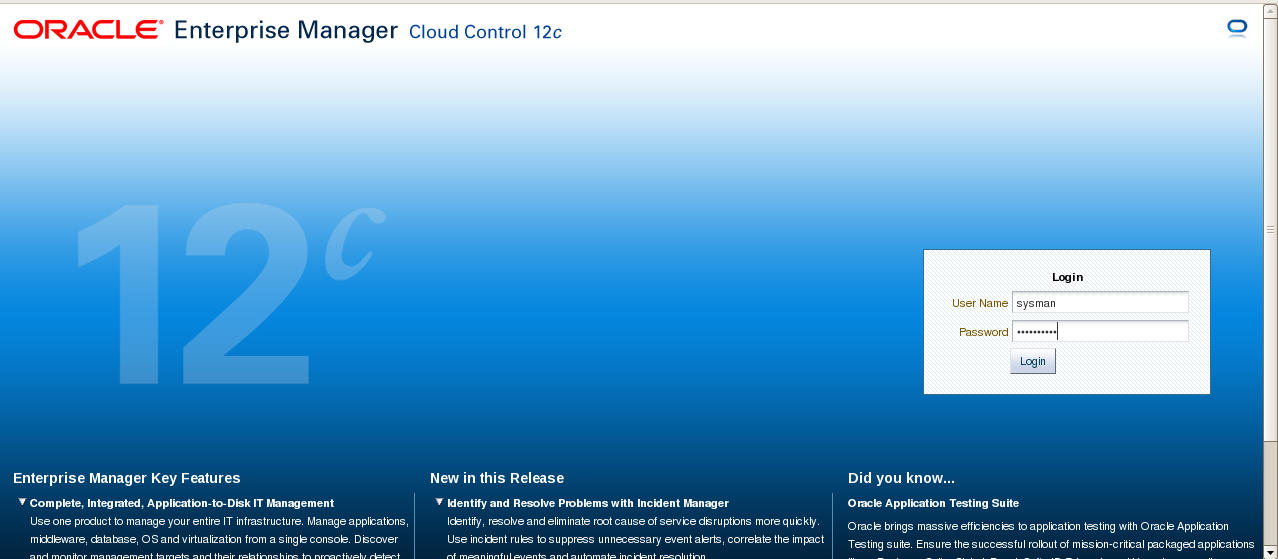The width and height of the screenshot is (1278, 559).
Task: Click the Login panel title
Action: [x=1067, y=277]
